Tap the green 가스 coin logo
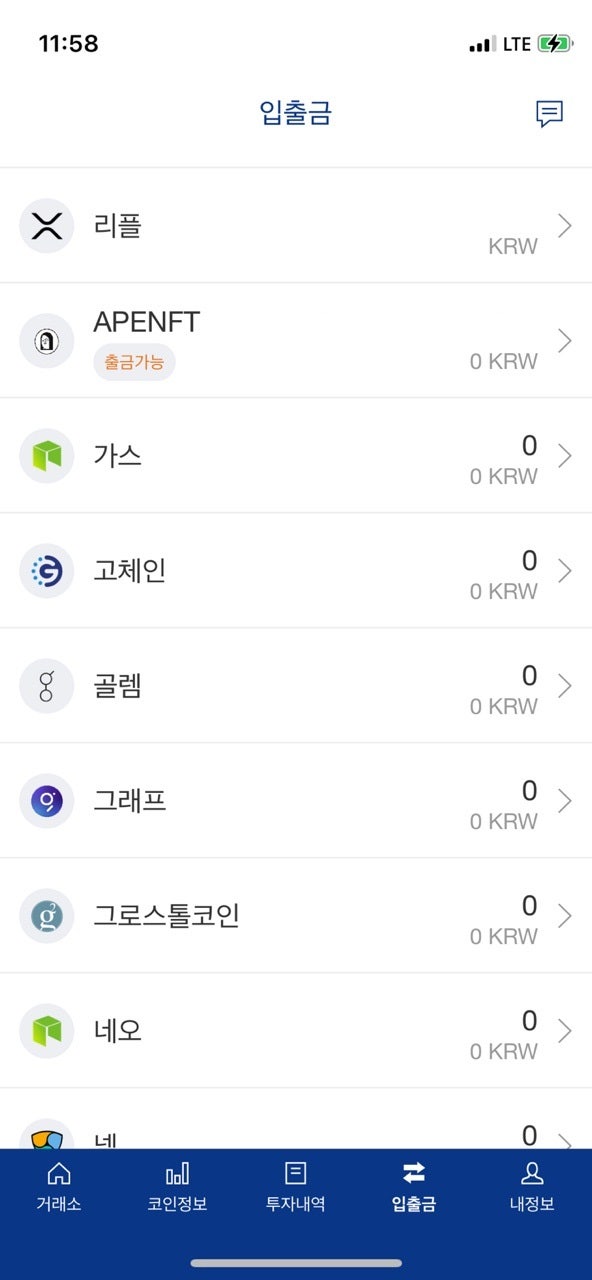Image resolution: width=592 pixels, height=1280 pixels. pyautogui.click(x=47, y=456)
